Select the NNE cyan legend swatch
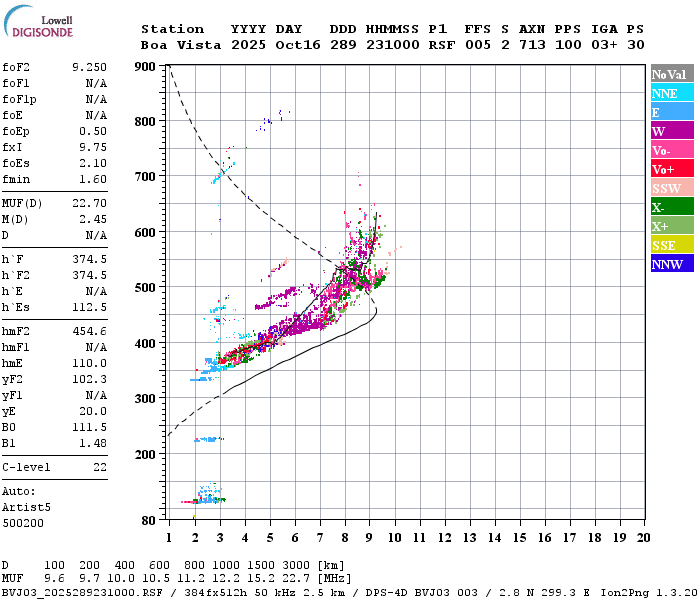 click(x=672, y=93)
